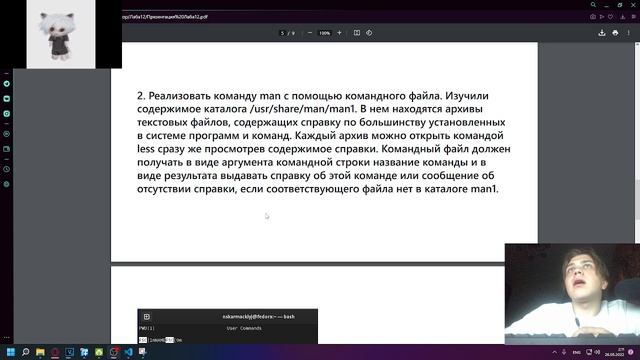Open sidebar three-dots setup at bottom
The width and height of the screenshot is (640, 360).
pos(7,338)
